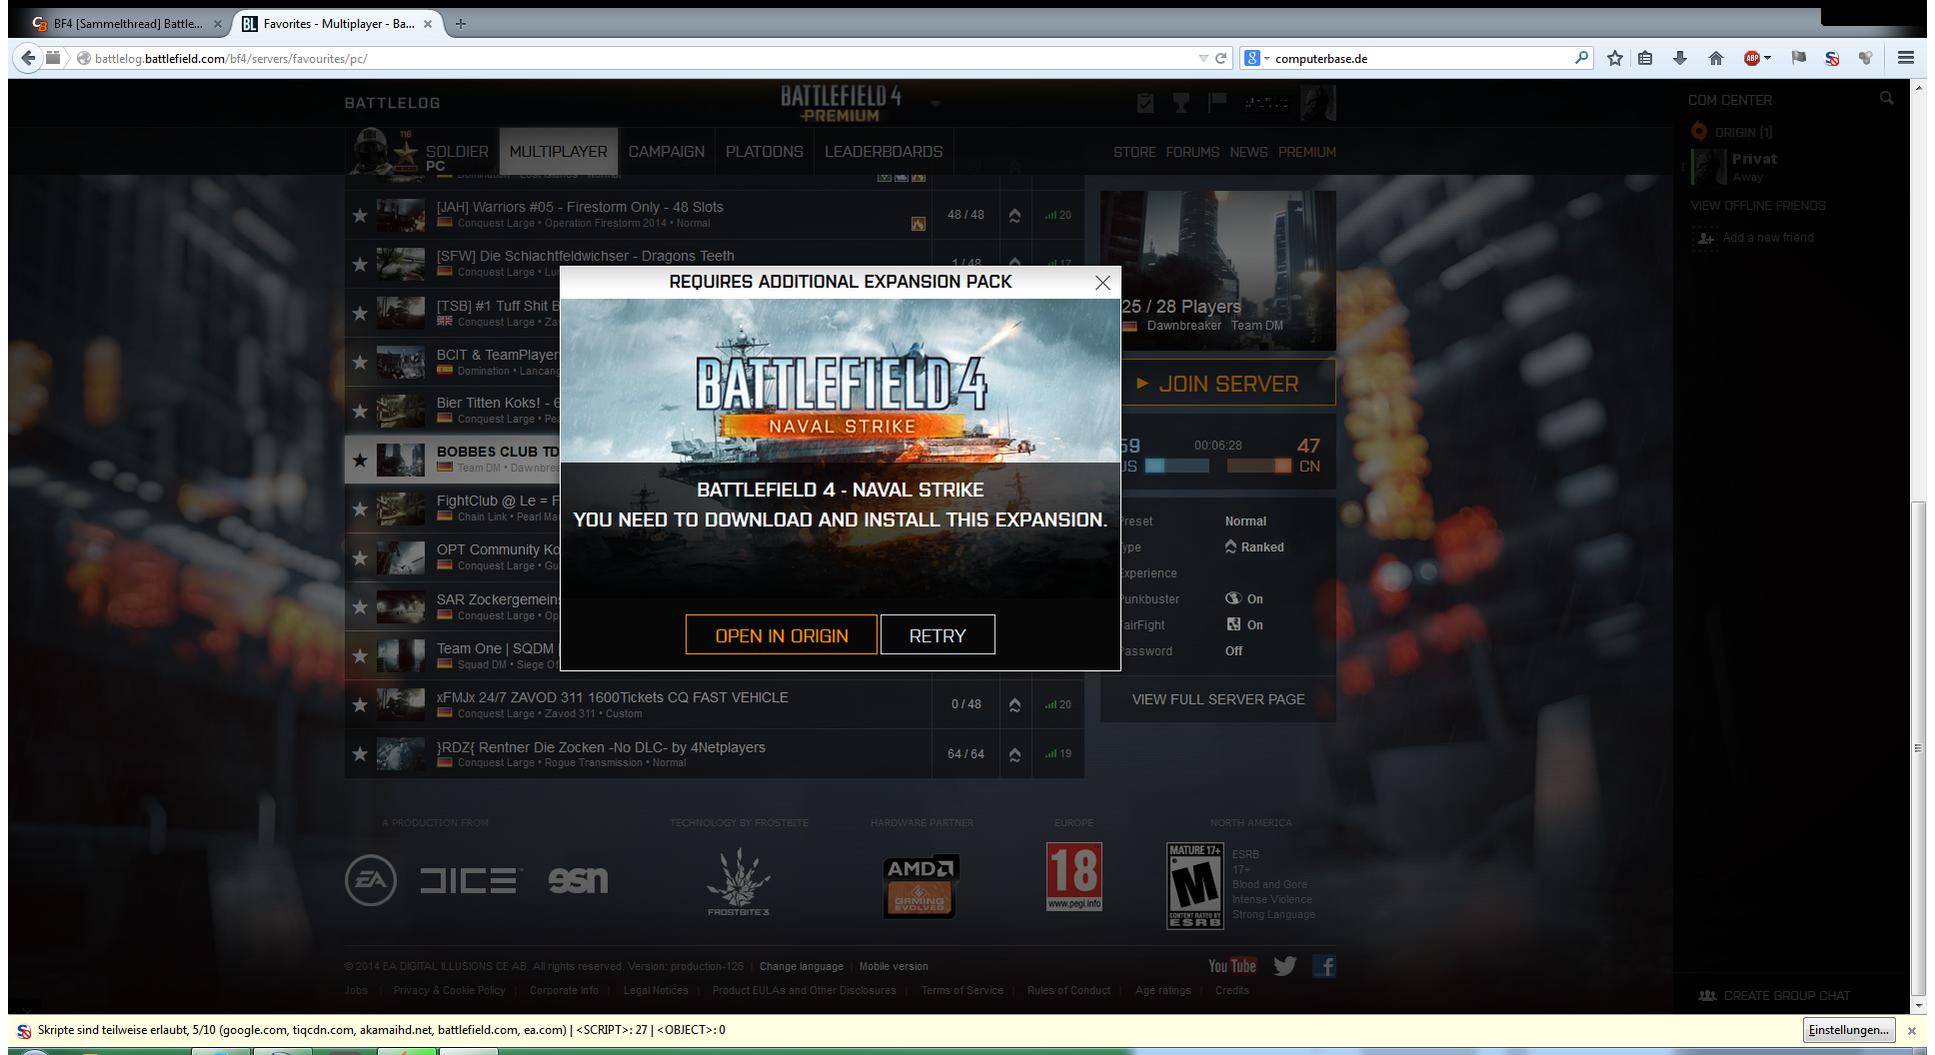
Task: Switch to the Multiplayer tab
Action: (558, 152)
